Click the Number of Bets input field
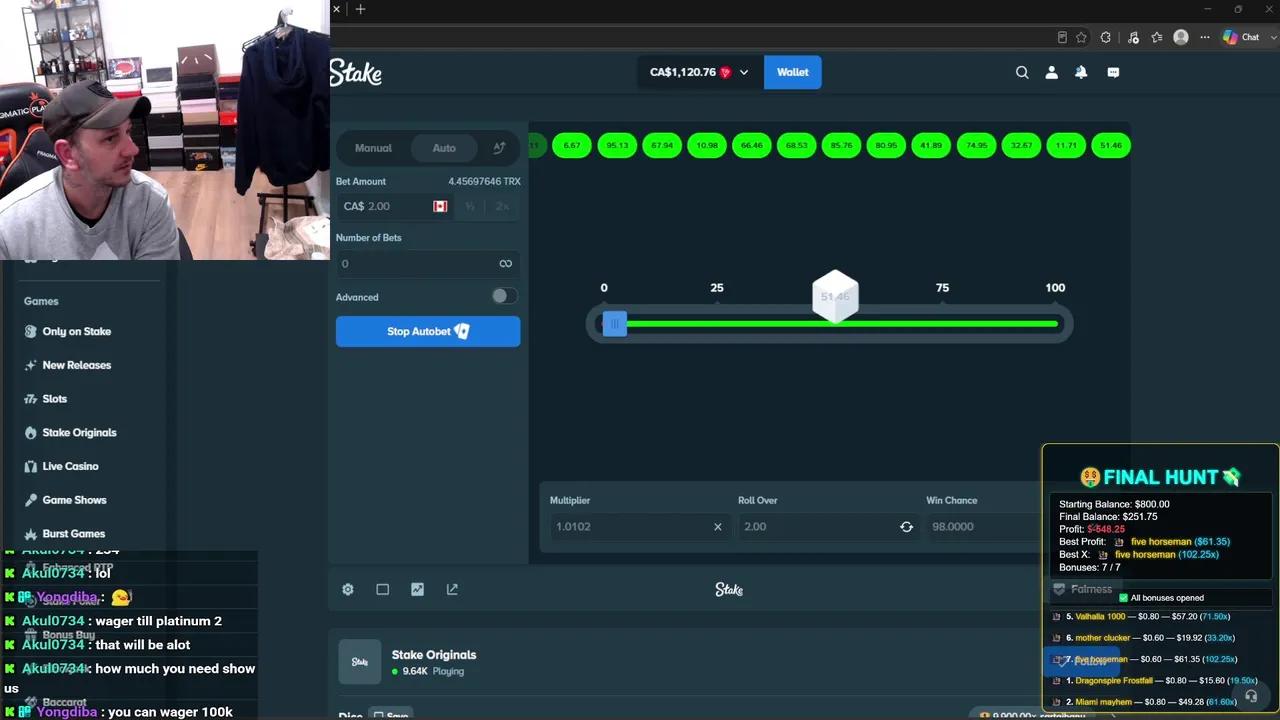Screen dimensions: 1280x720 pos(427,263)
